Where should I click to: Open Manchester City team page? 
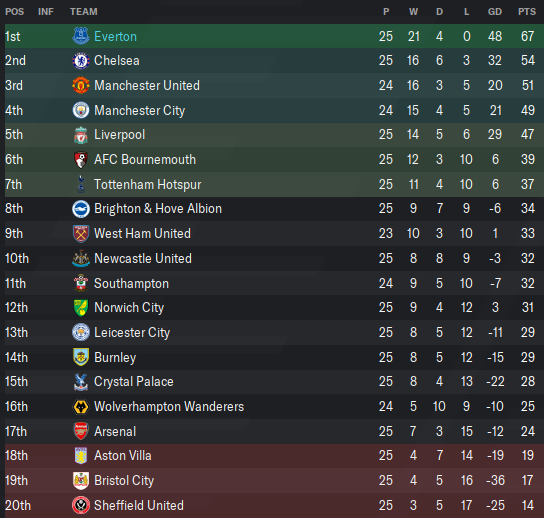(x=139, y=111)
